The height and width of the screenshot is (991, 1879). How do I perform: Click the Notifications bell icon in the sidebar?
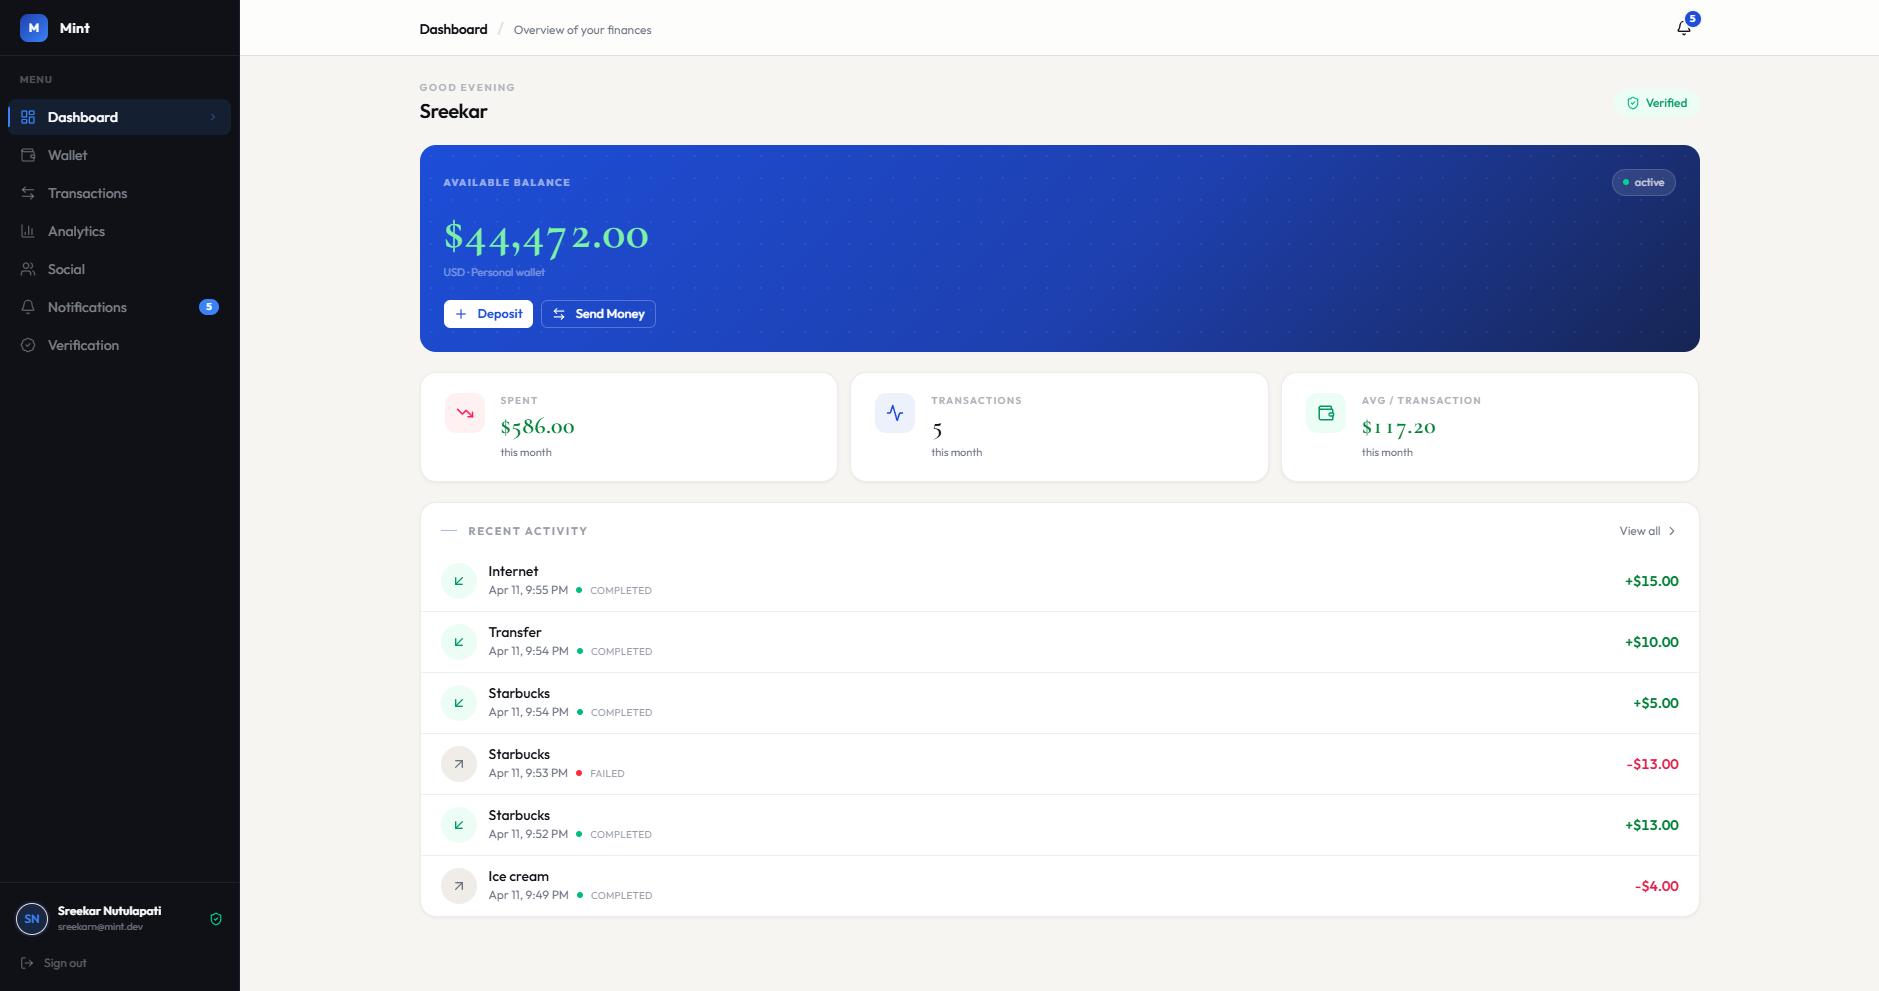(x=28, y=307)
